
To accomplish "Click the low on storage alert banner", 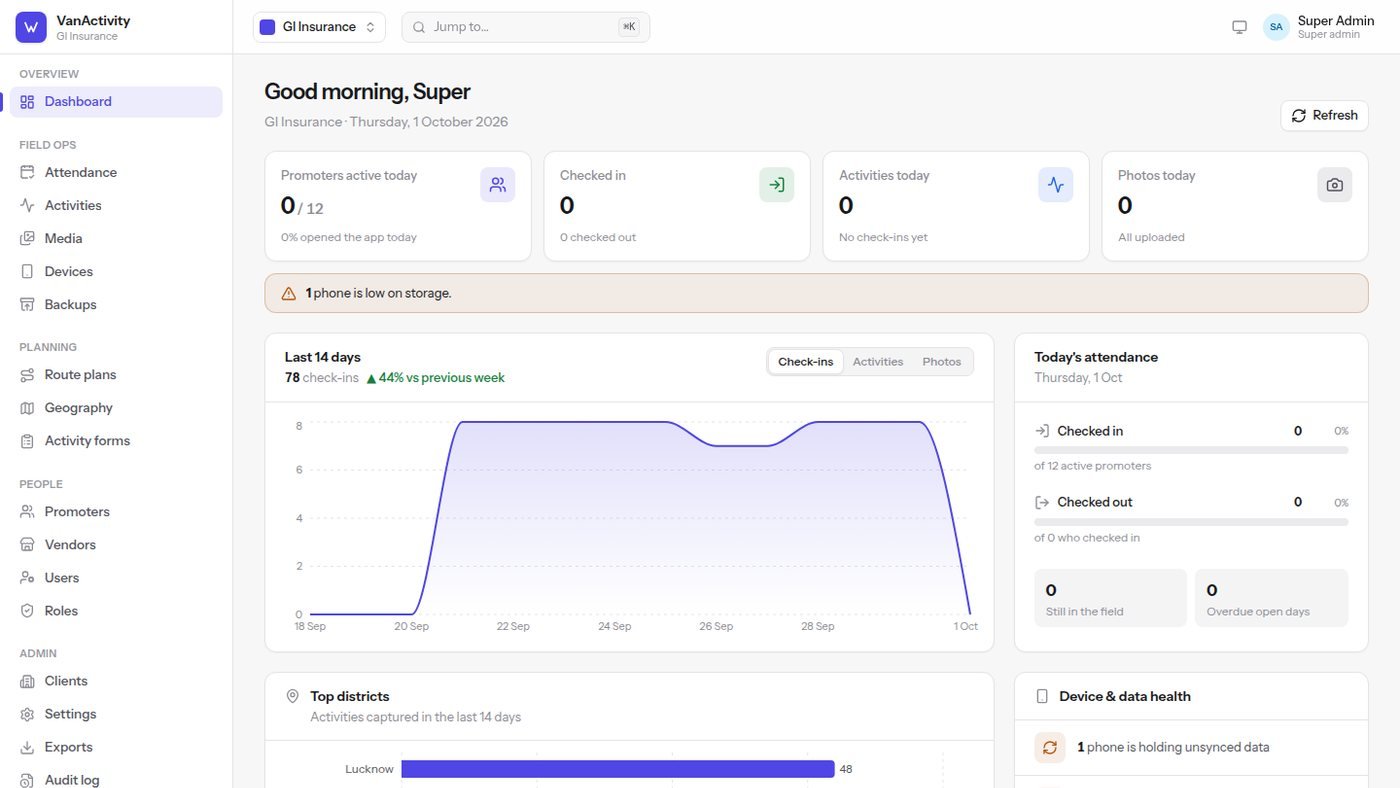I will [x=816, y=294].
